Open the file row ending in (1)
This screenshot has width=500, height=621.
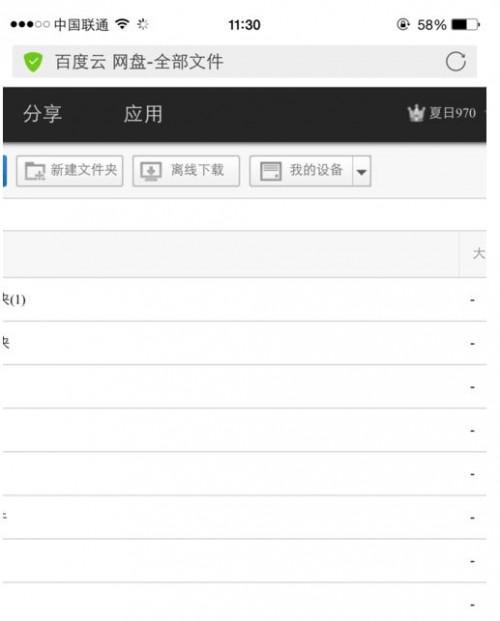click(x=244, y=300)
